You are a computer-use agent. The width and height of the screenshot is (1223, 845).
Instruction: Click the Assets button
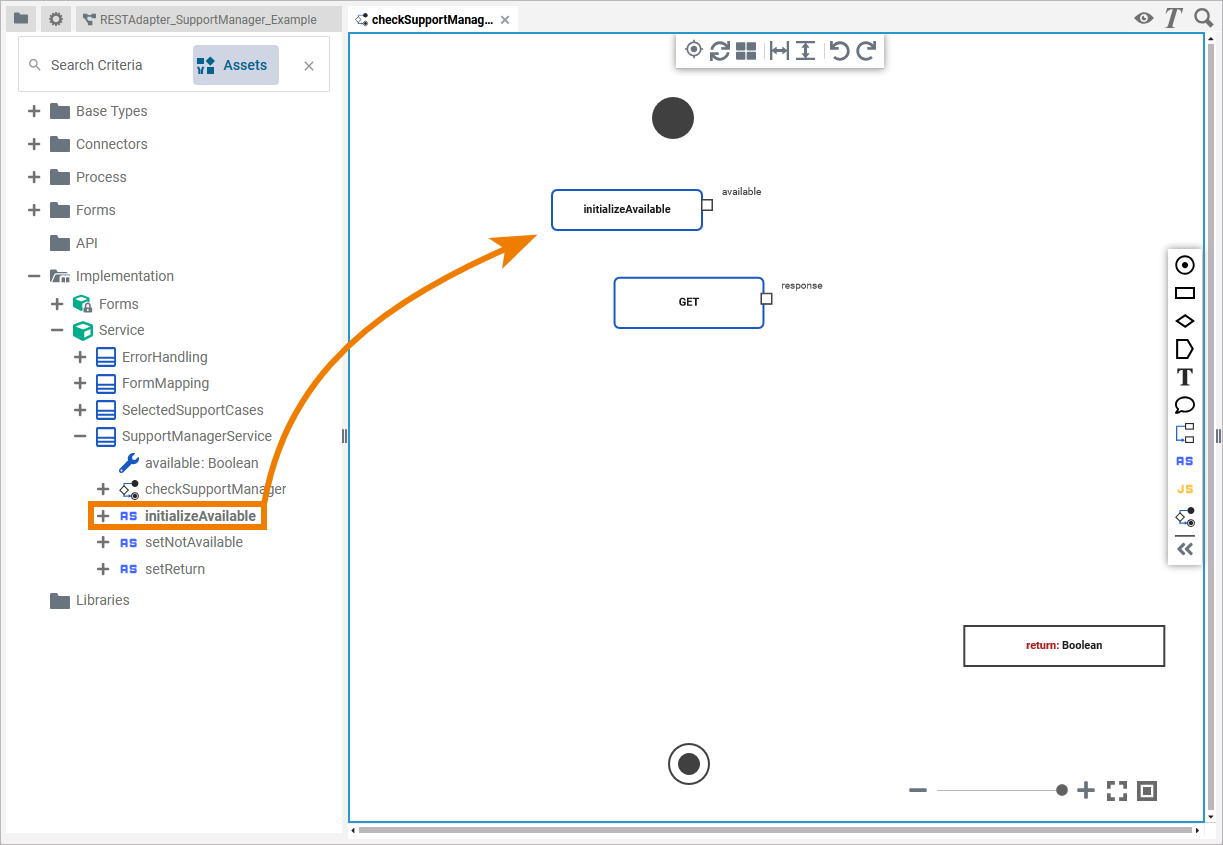236,65
